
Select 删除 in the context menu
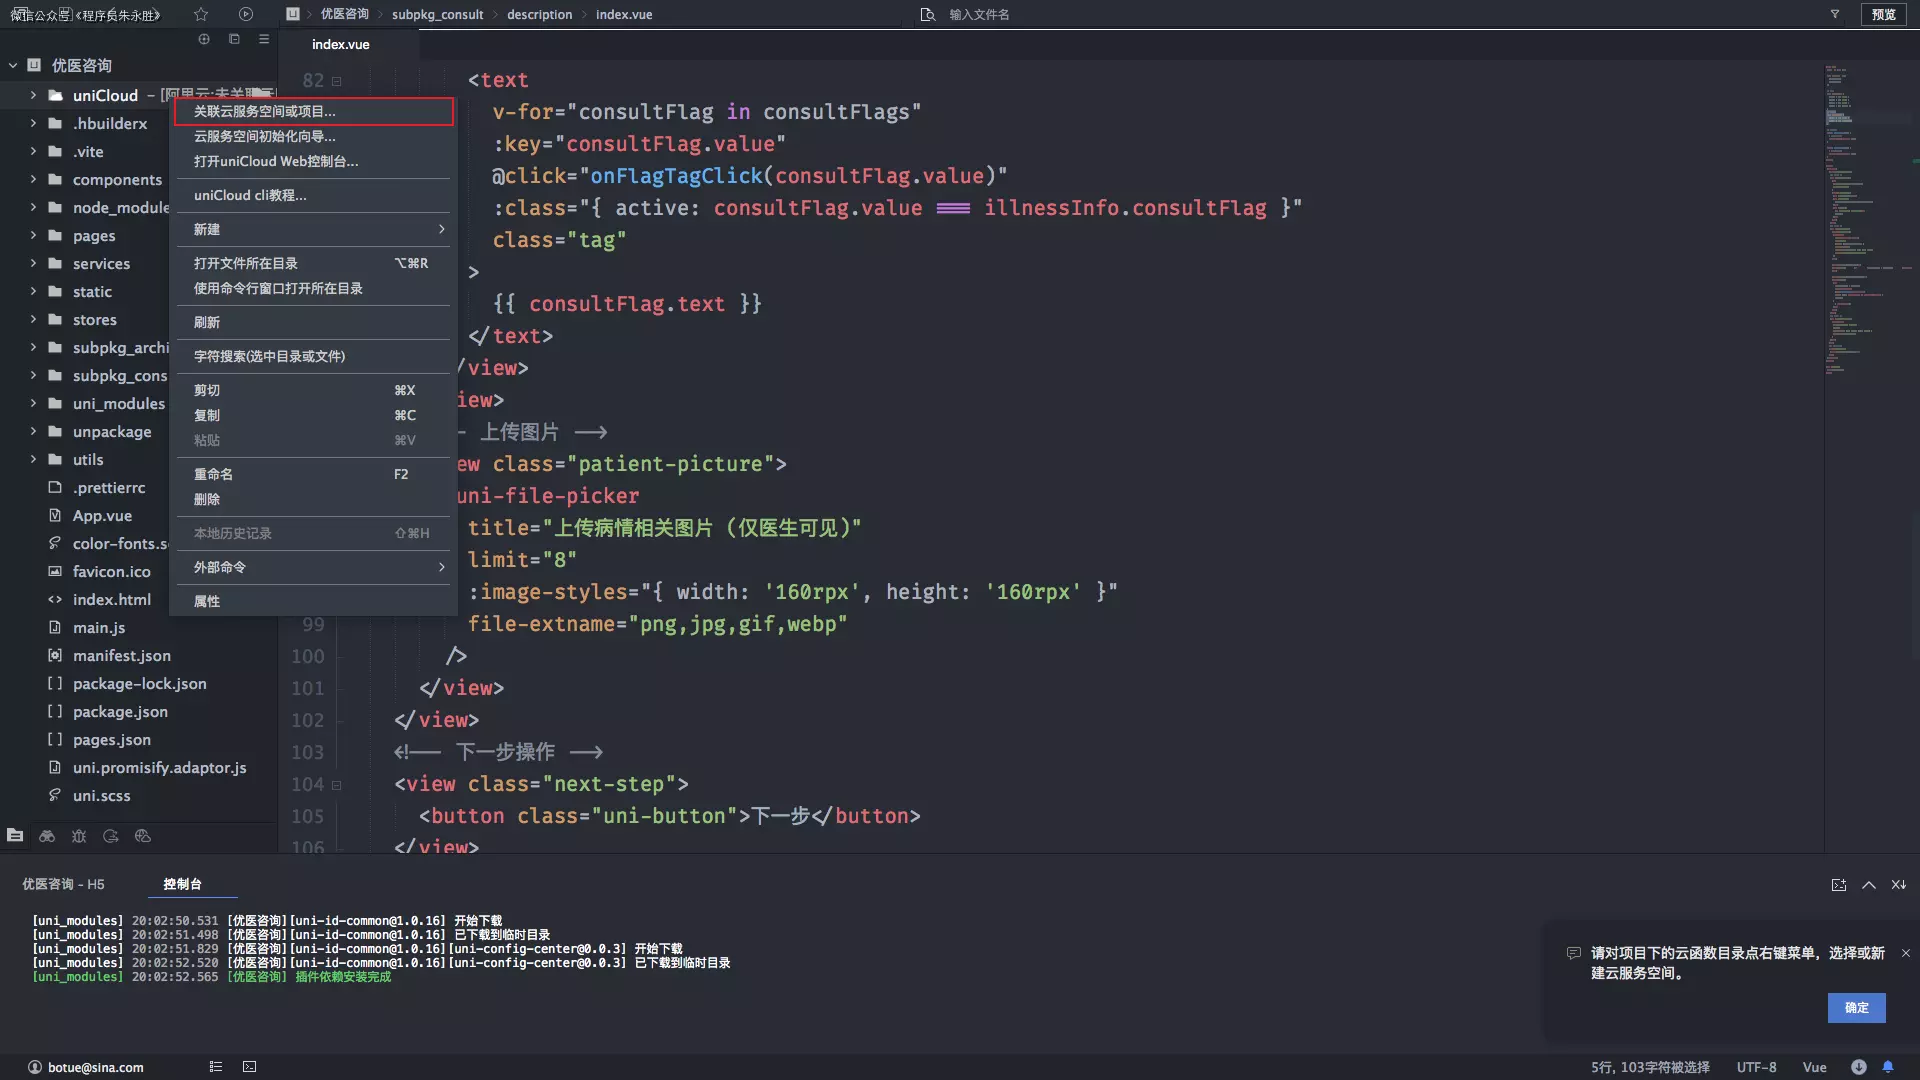tap(314, 499)
